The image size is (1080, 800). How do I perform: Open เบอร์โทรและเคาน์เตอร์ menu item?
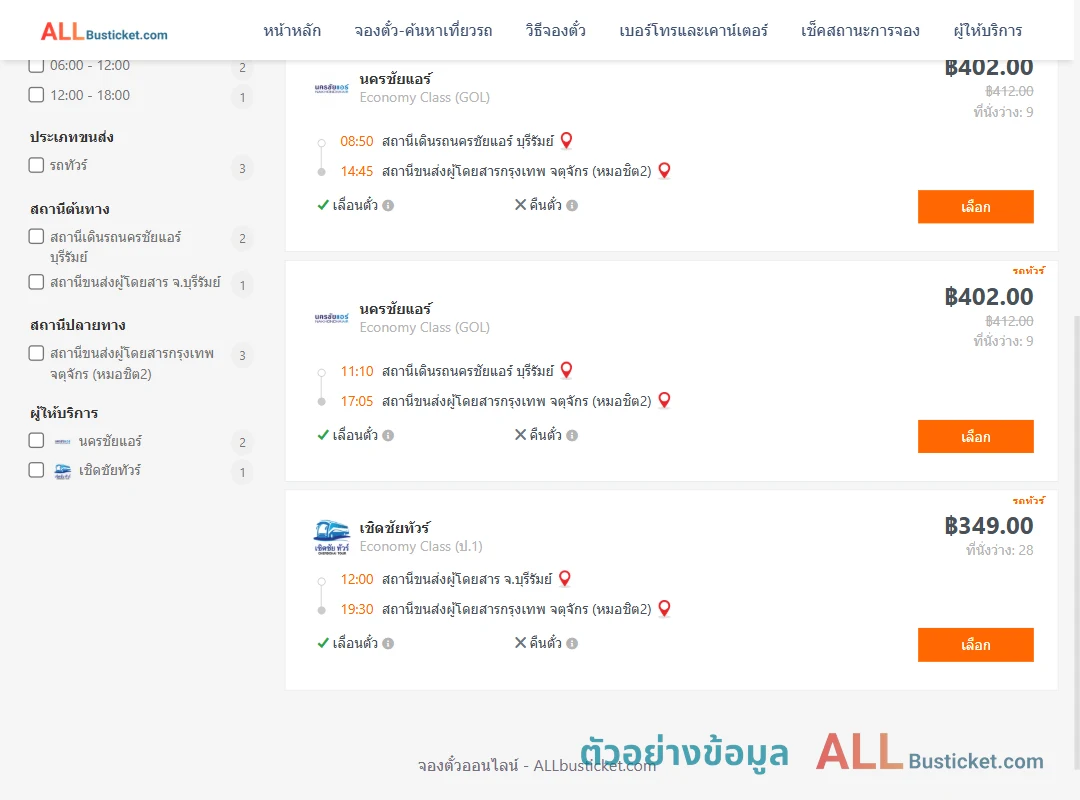[693, 30]
